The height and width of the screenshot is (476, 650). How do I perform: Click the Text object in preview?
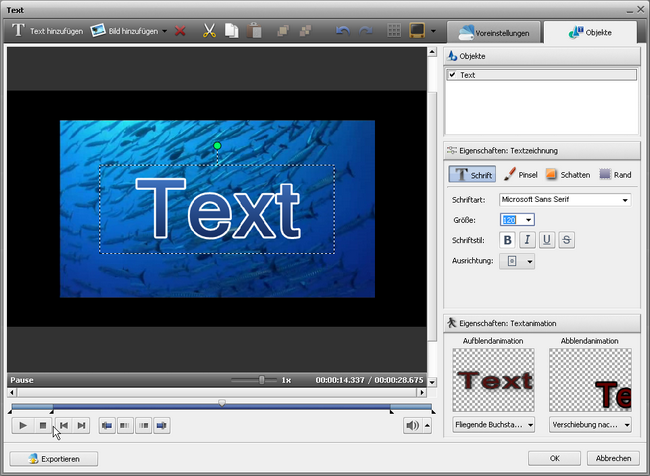tap(217, 209)
